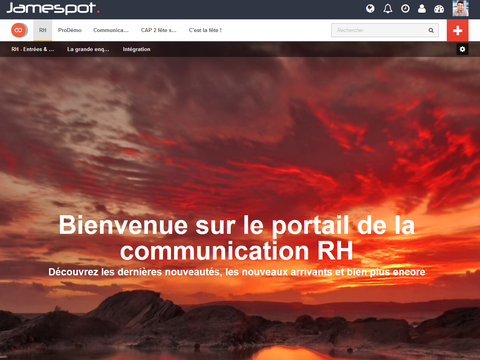Switch to the ProDémo tab

[x=70, y=30]
